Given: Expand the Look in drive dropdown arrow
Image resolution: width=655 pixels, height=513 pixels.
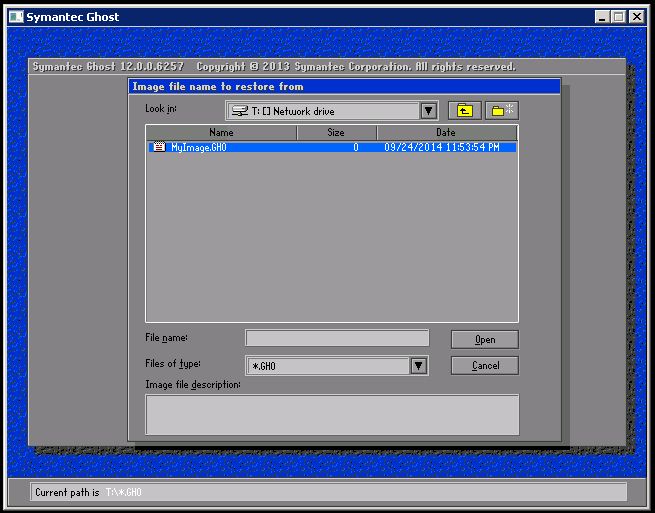Looking at the screenshot, I should click(x=428, y=111).
